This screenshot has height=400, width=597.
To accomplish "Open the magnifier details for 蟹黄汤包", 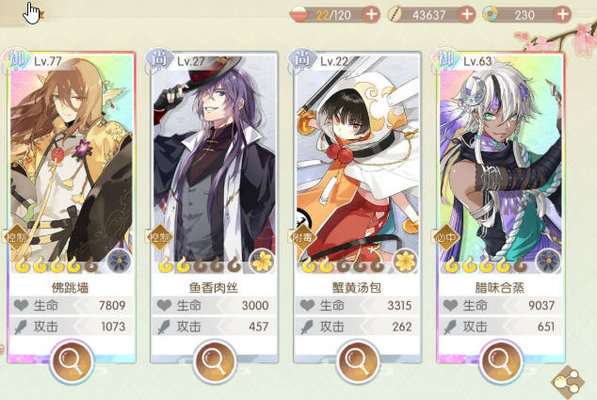I will tap(358, 362).
